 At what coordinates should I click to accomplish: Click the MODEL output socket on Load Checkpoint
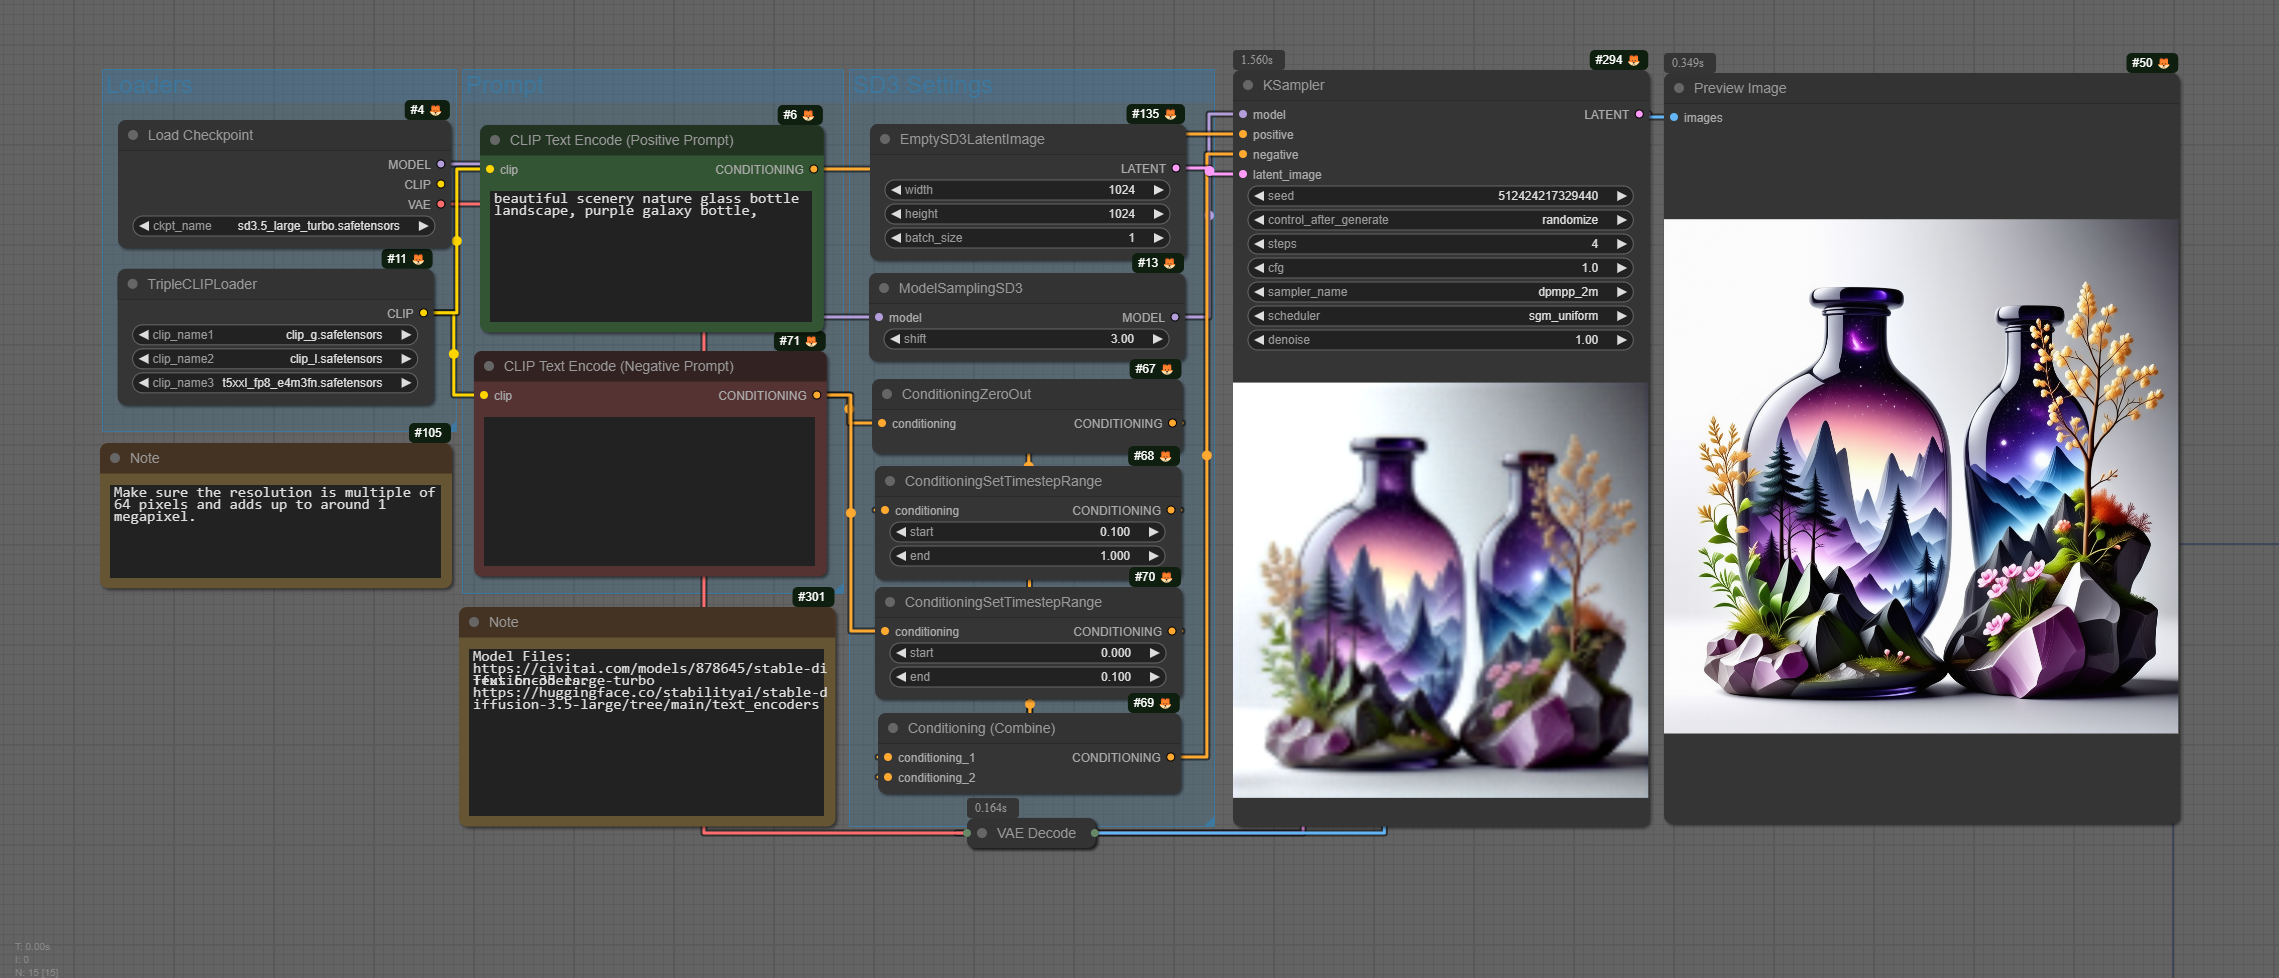point(441,164)
